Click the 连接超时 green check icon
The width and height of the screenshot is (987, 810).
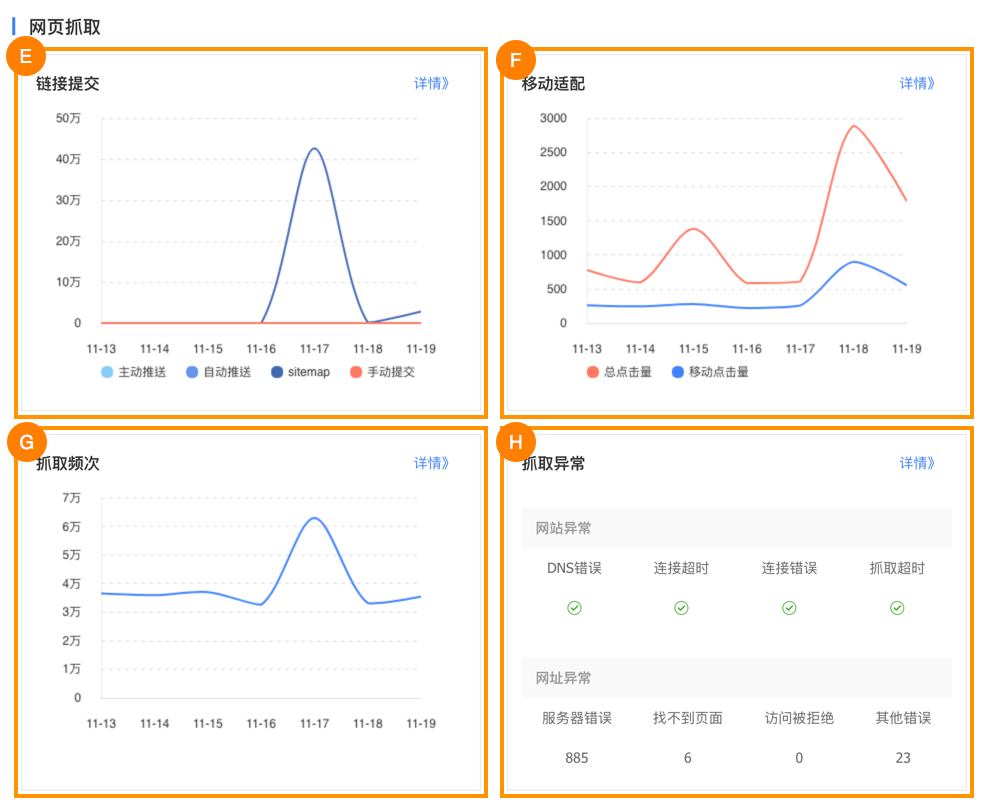click(x=681, y=608)
